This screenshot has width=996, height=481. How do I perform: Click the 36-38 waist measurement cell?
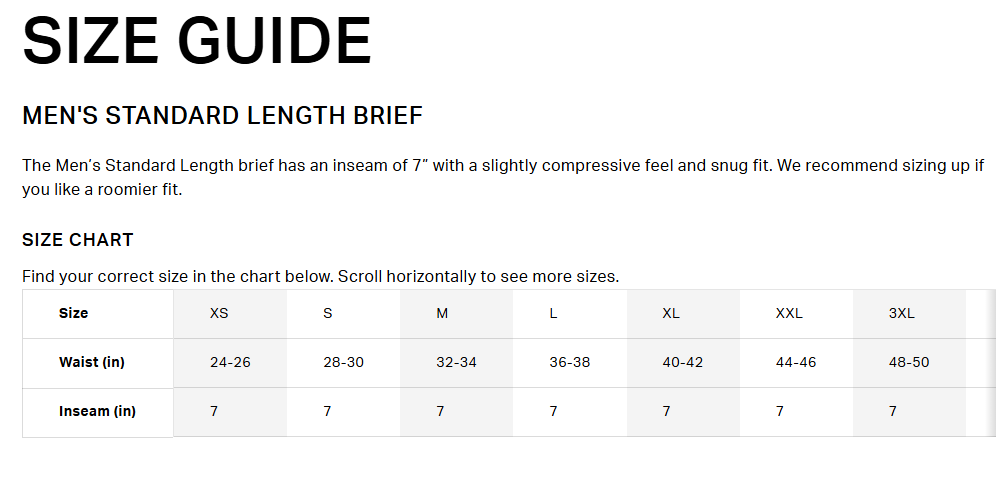tap(569, 362)
